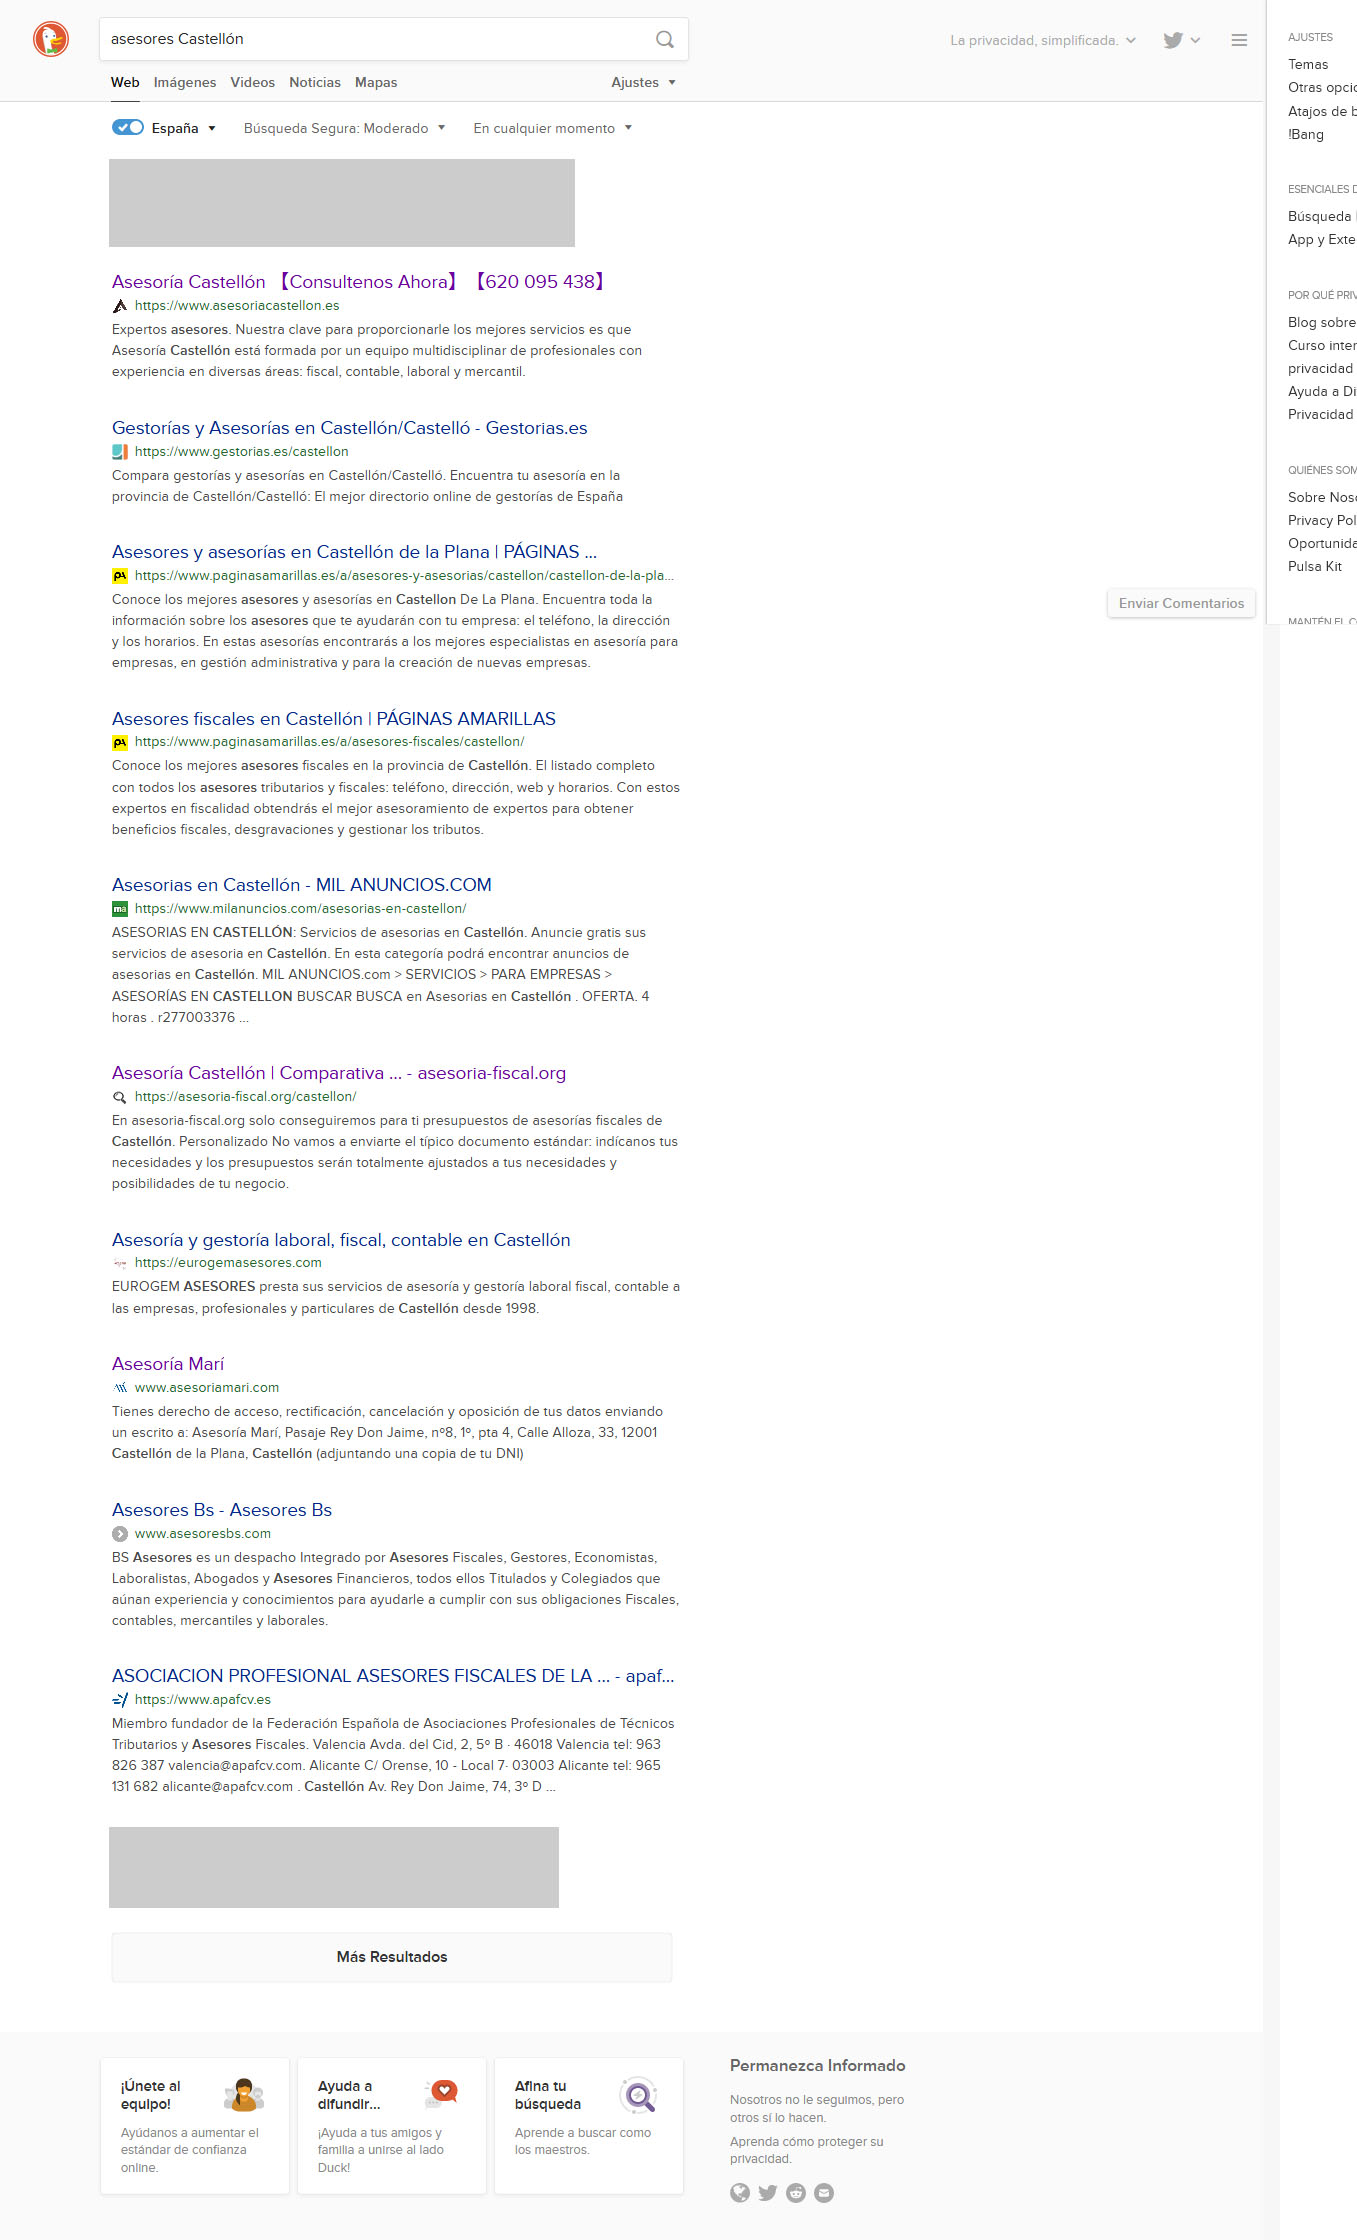
Task: Click the https://www.apafcv.es URL
Action: [203, 1700]
